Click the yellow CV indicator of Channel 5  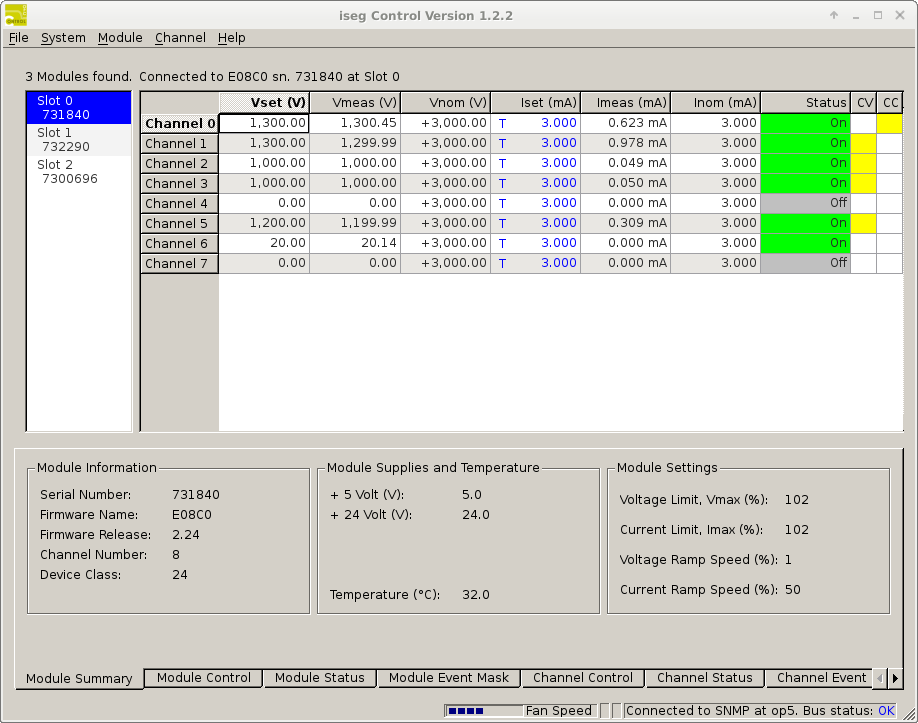point(864,223)
